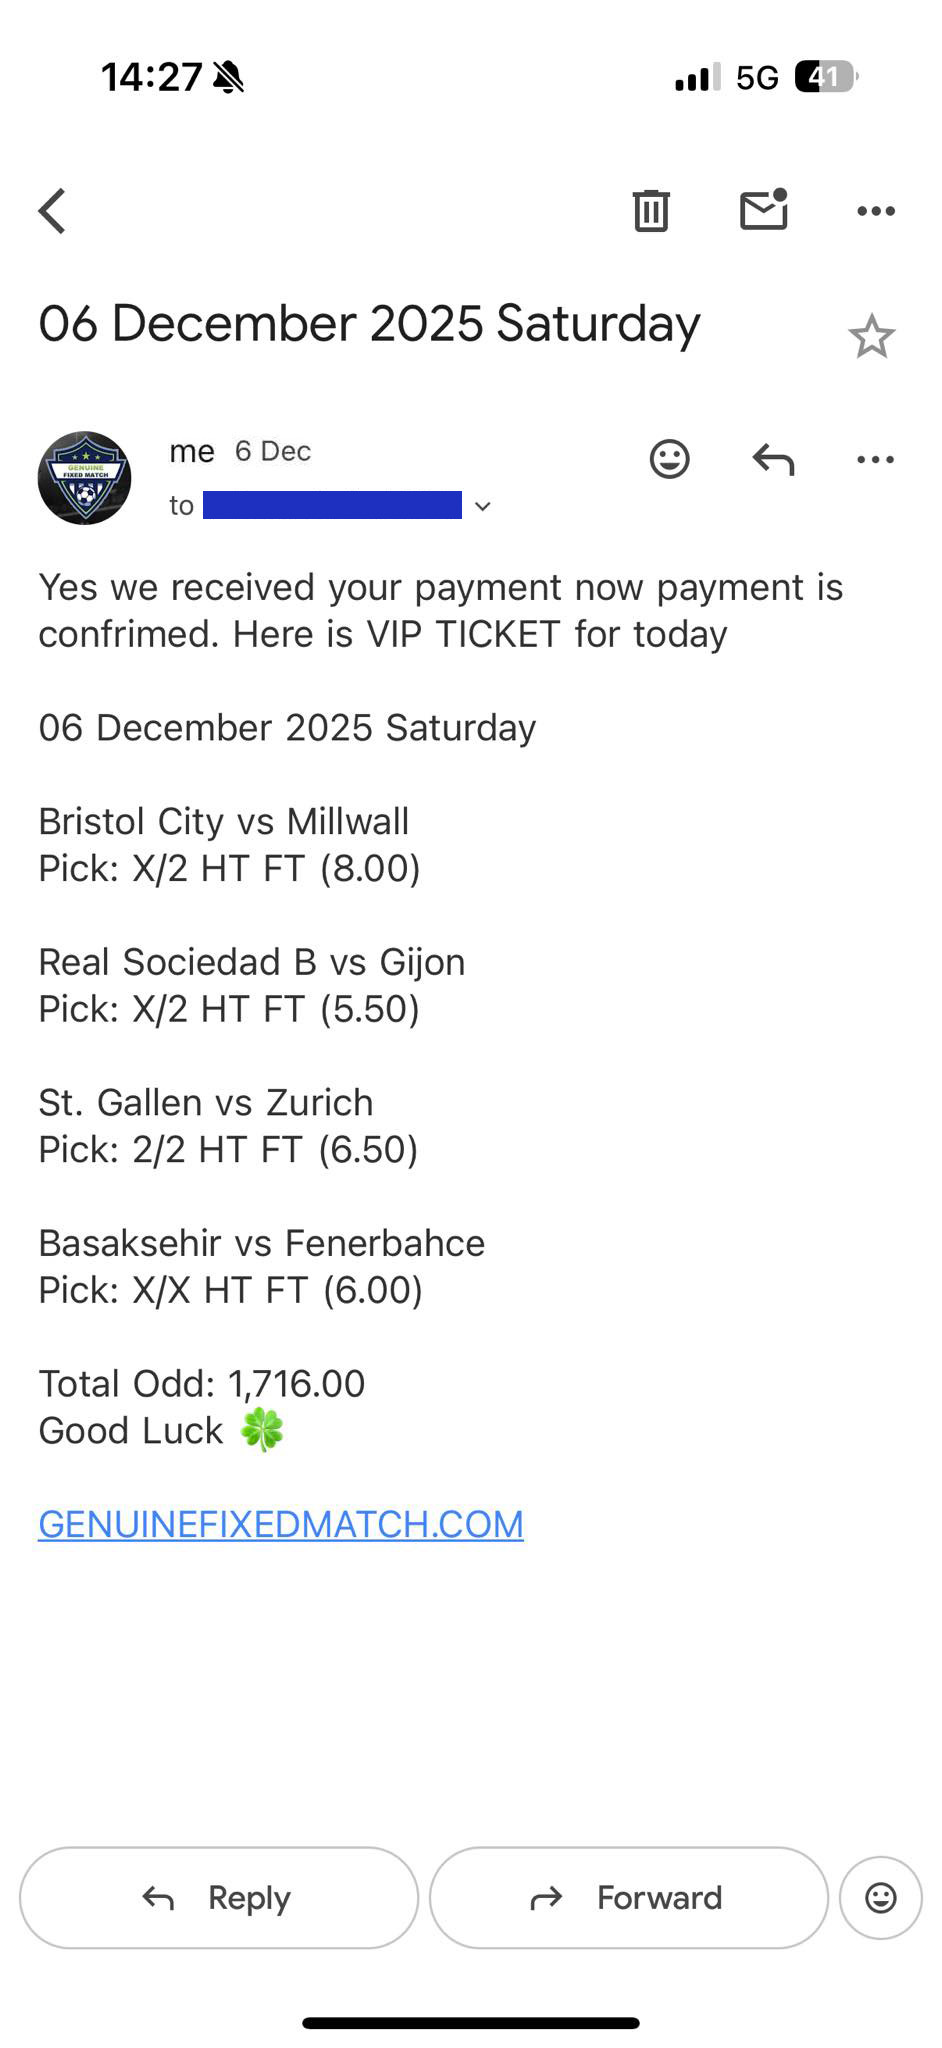Viewport: 942px width, 2048px height.
Task: Reply using the arrow icon by sender
Action: pyautogui.click(x=773, y=459)
